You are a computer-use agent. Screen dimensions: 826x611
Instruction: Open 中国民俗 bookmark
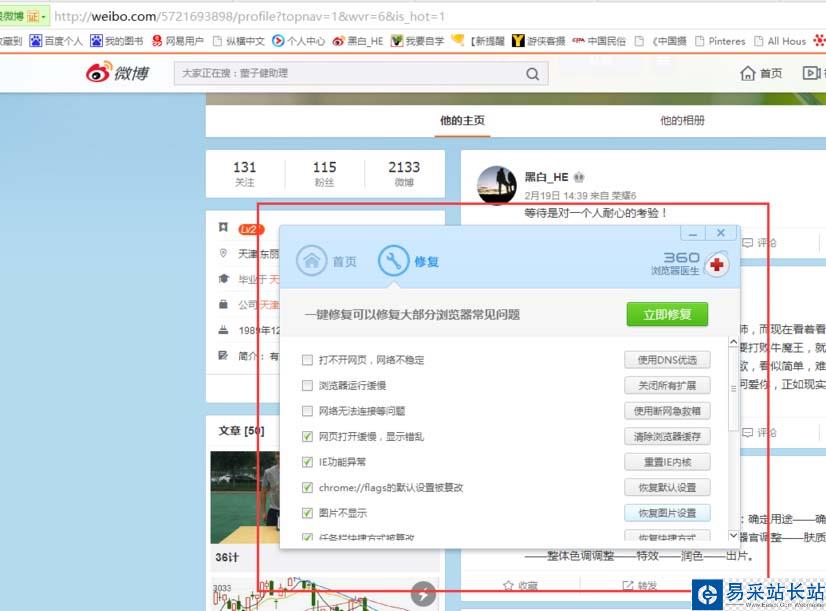(x=599, y=41)
